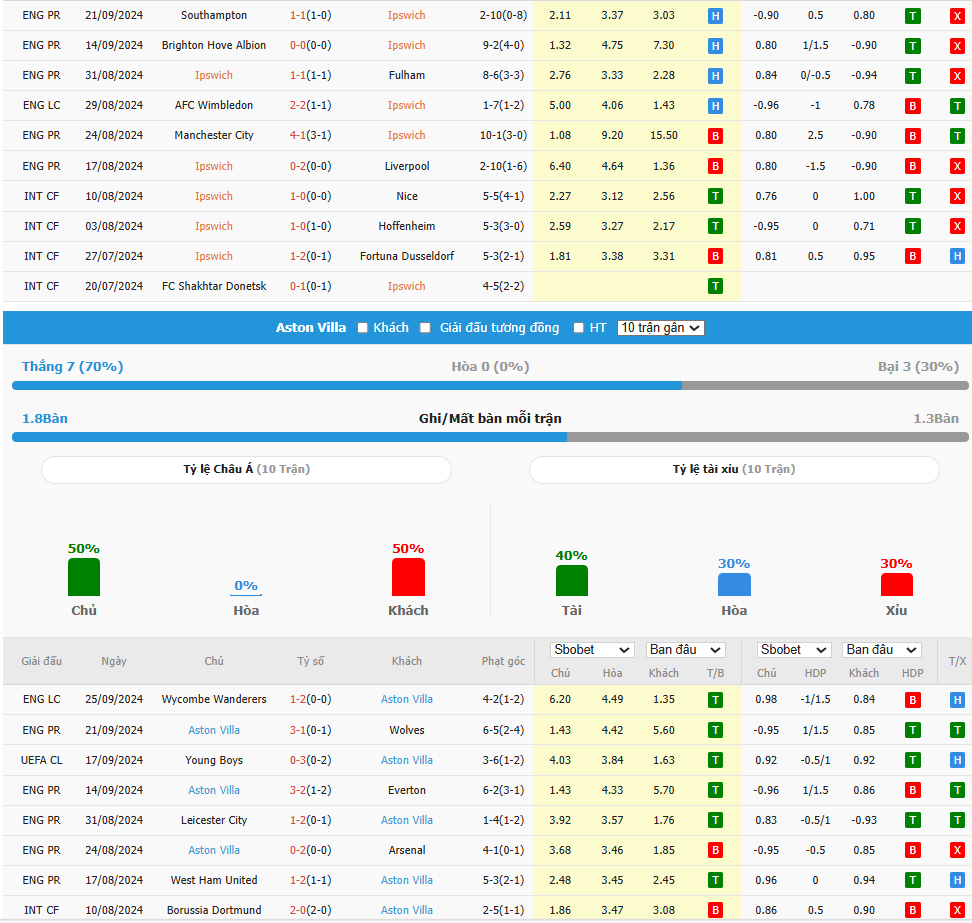Open score 3-2(1-2) for Everton match
This screenshot has width=972, height=923.
tap(311, 790)
